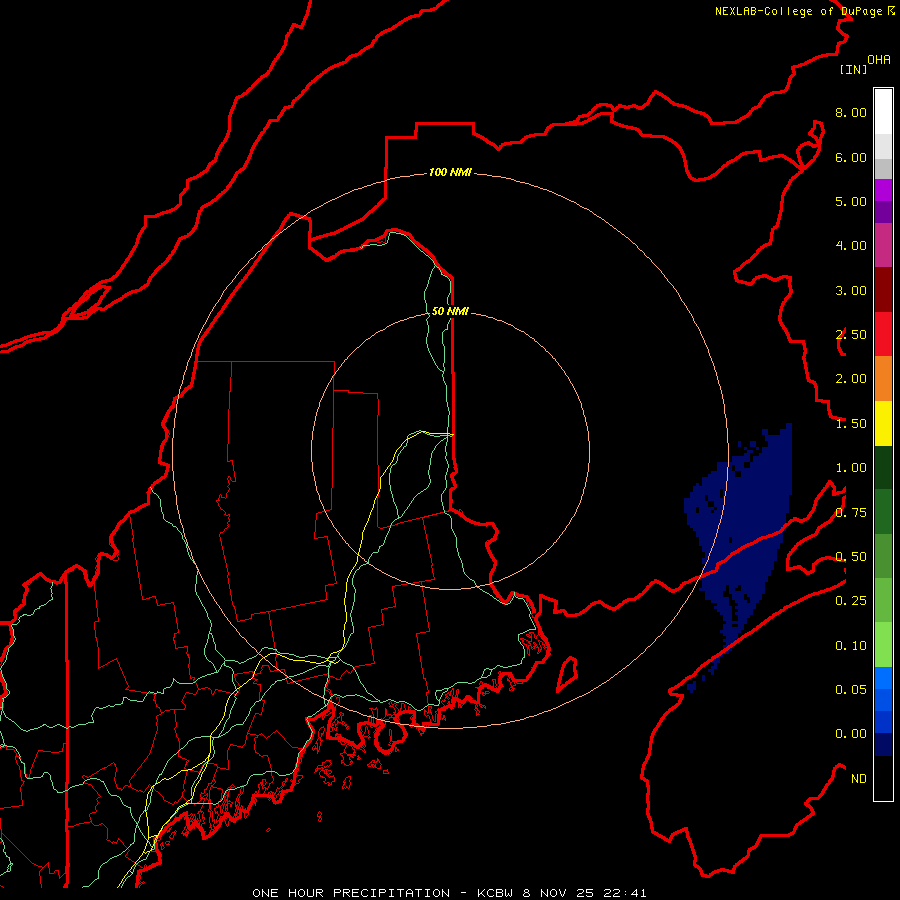
Task: Select the 0.05 legend value
Action: click(x=851, y=690)
